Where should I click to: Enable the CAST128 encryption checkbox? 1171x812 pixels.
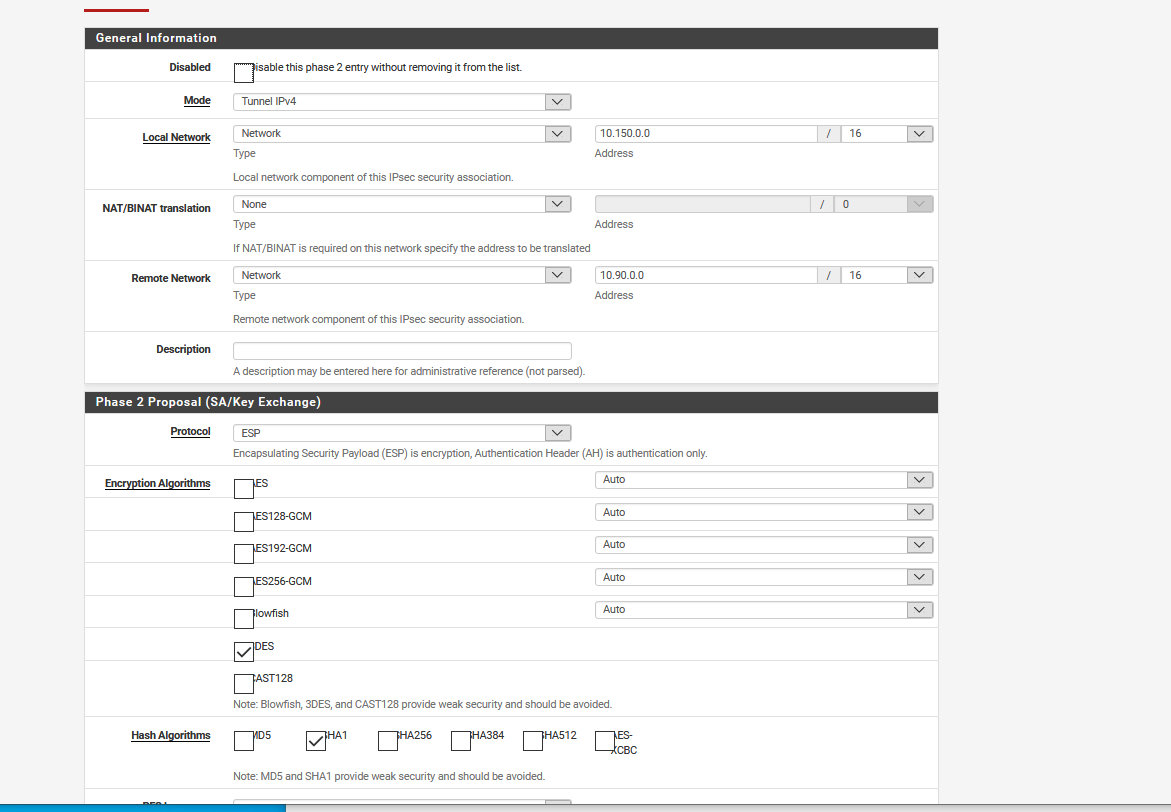tap(243, 684)
